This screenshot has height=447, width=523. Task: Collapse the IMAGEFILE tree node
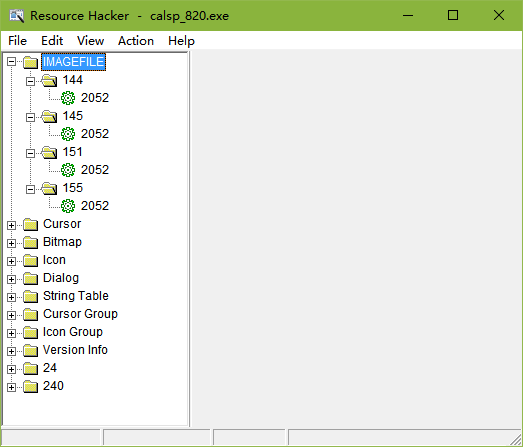[11, 62]
